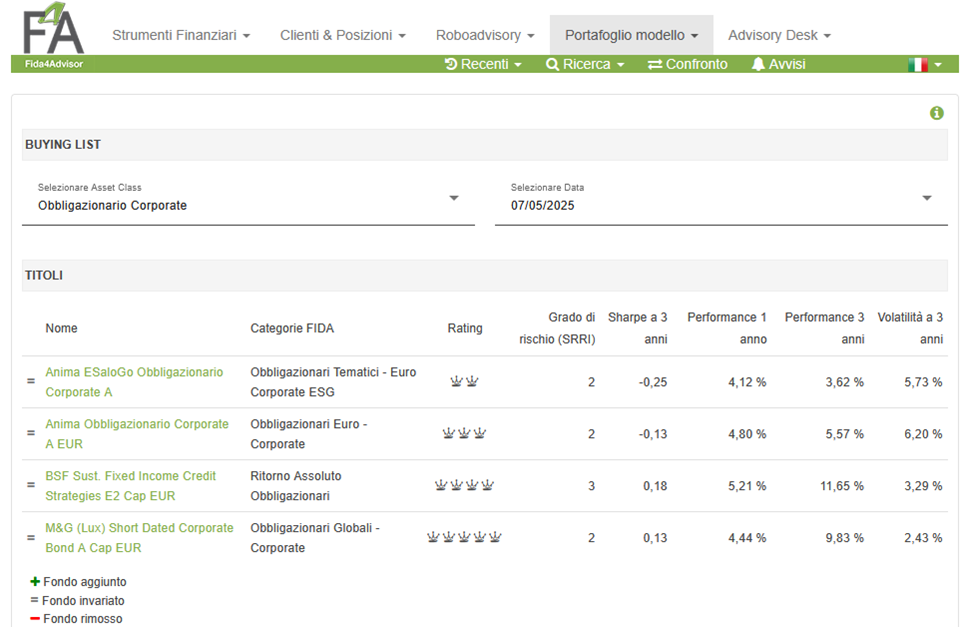The height and width of the screenshot is (627, 964).
Task: Expand the Selezionare Data dropdown
Action: click(x=926, y=198)
